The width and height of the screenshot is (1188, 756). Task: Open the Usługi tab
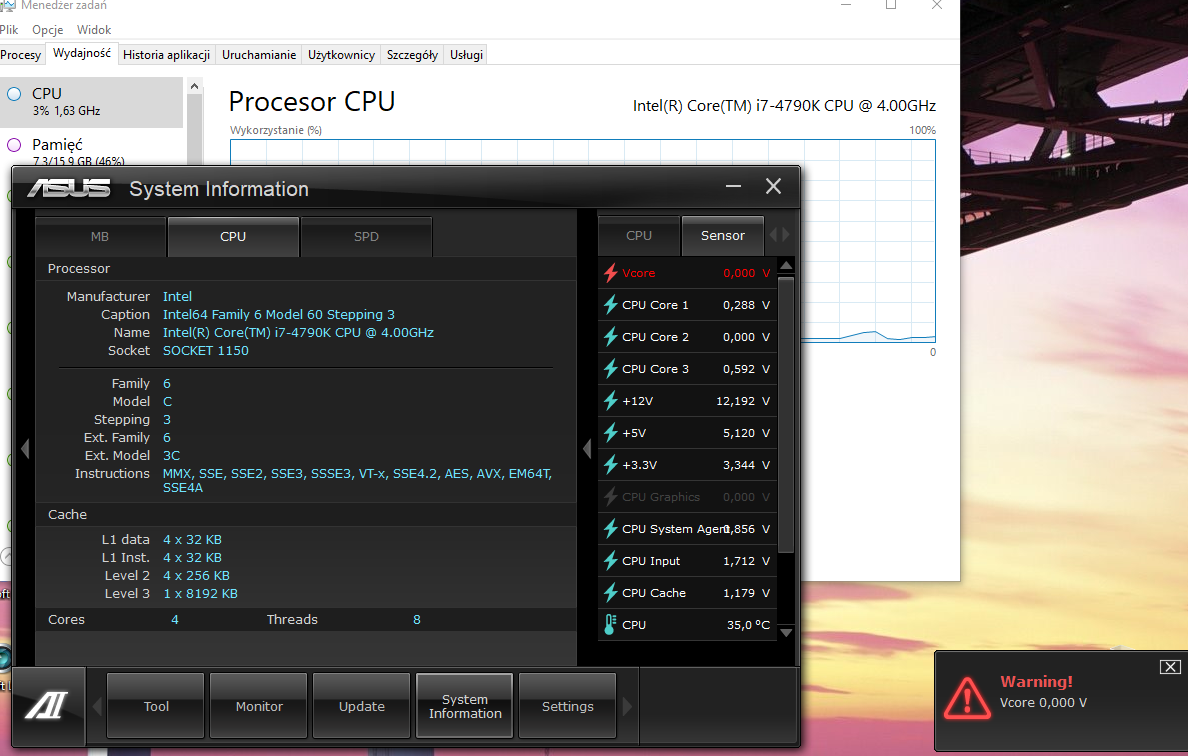[467, 55]
